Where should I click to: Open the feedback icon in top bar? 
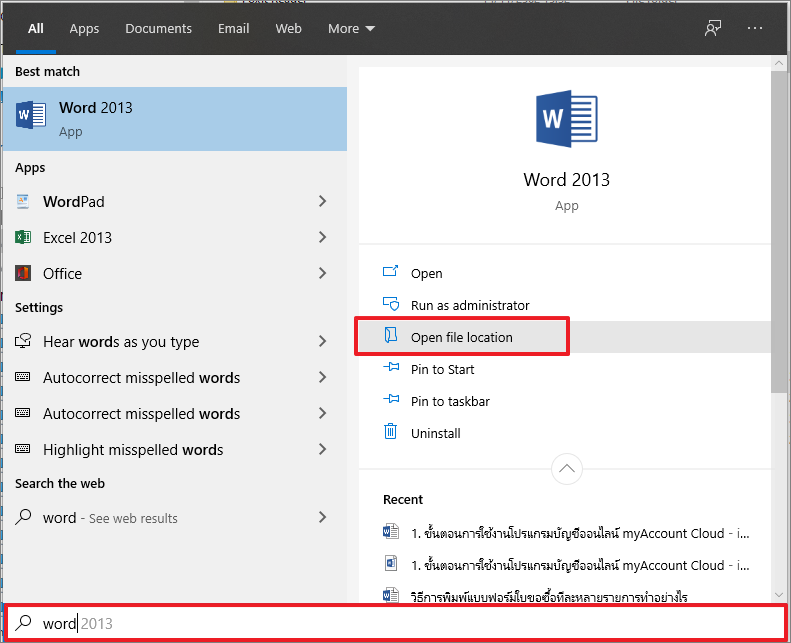713,28
